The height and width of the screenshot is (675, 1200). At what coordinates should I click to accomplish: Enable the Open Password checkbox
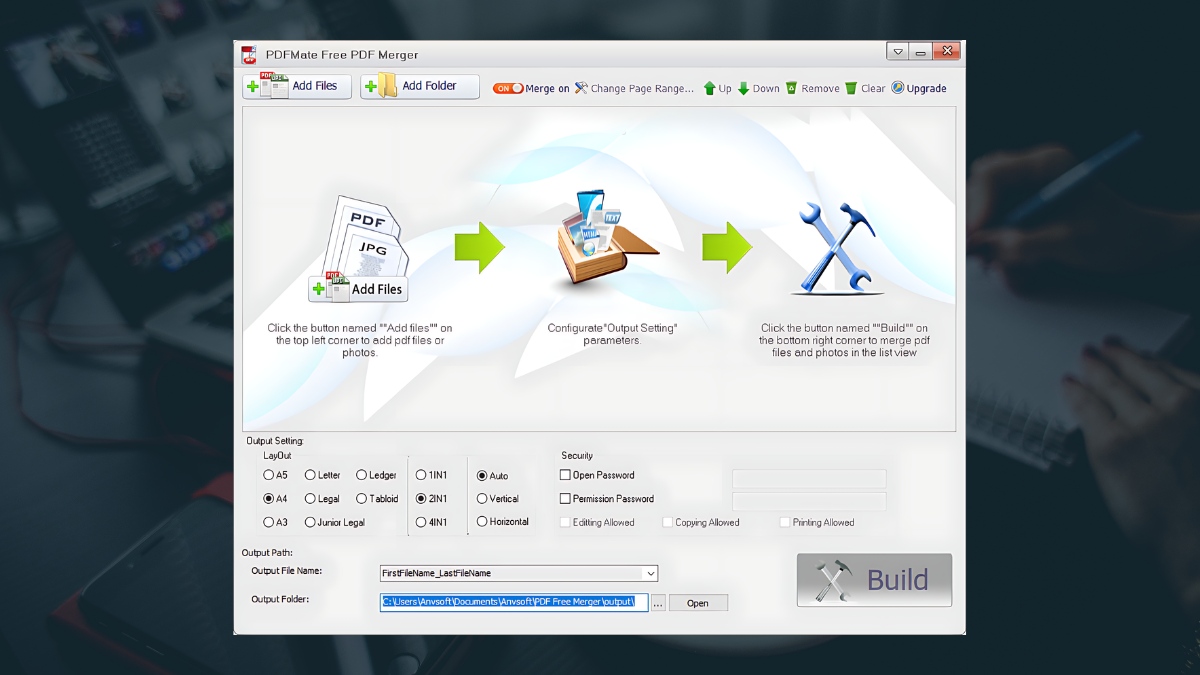pos(566,475)
